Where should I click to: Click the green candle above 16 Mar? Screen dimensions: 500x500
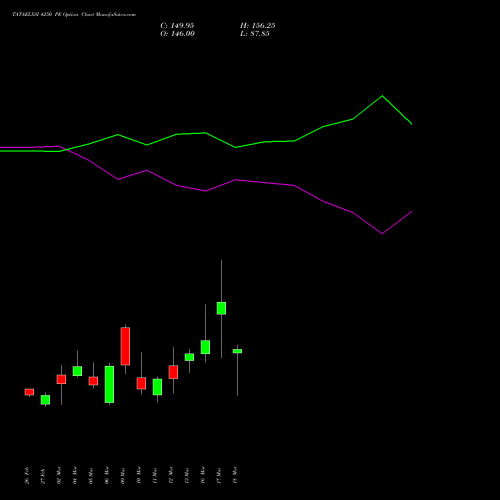click(205, 347)
